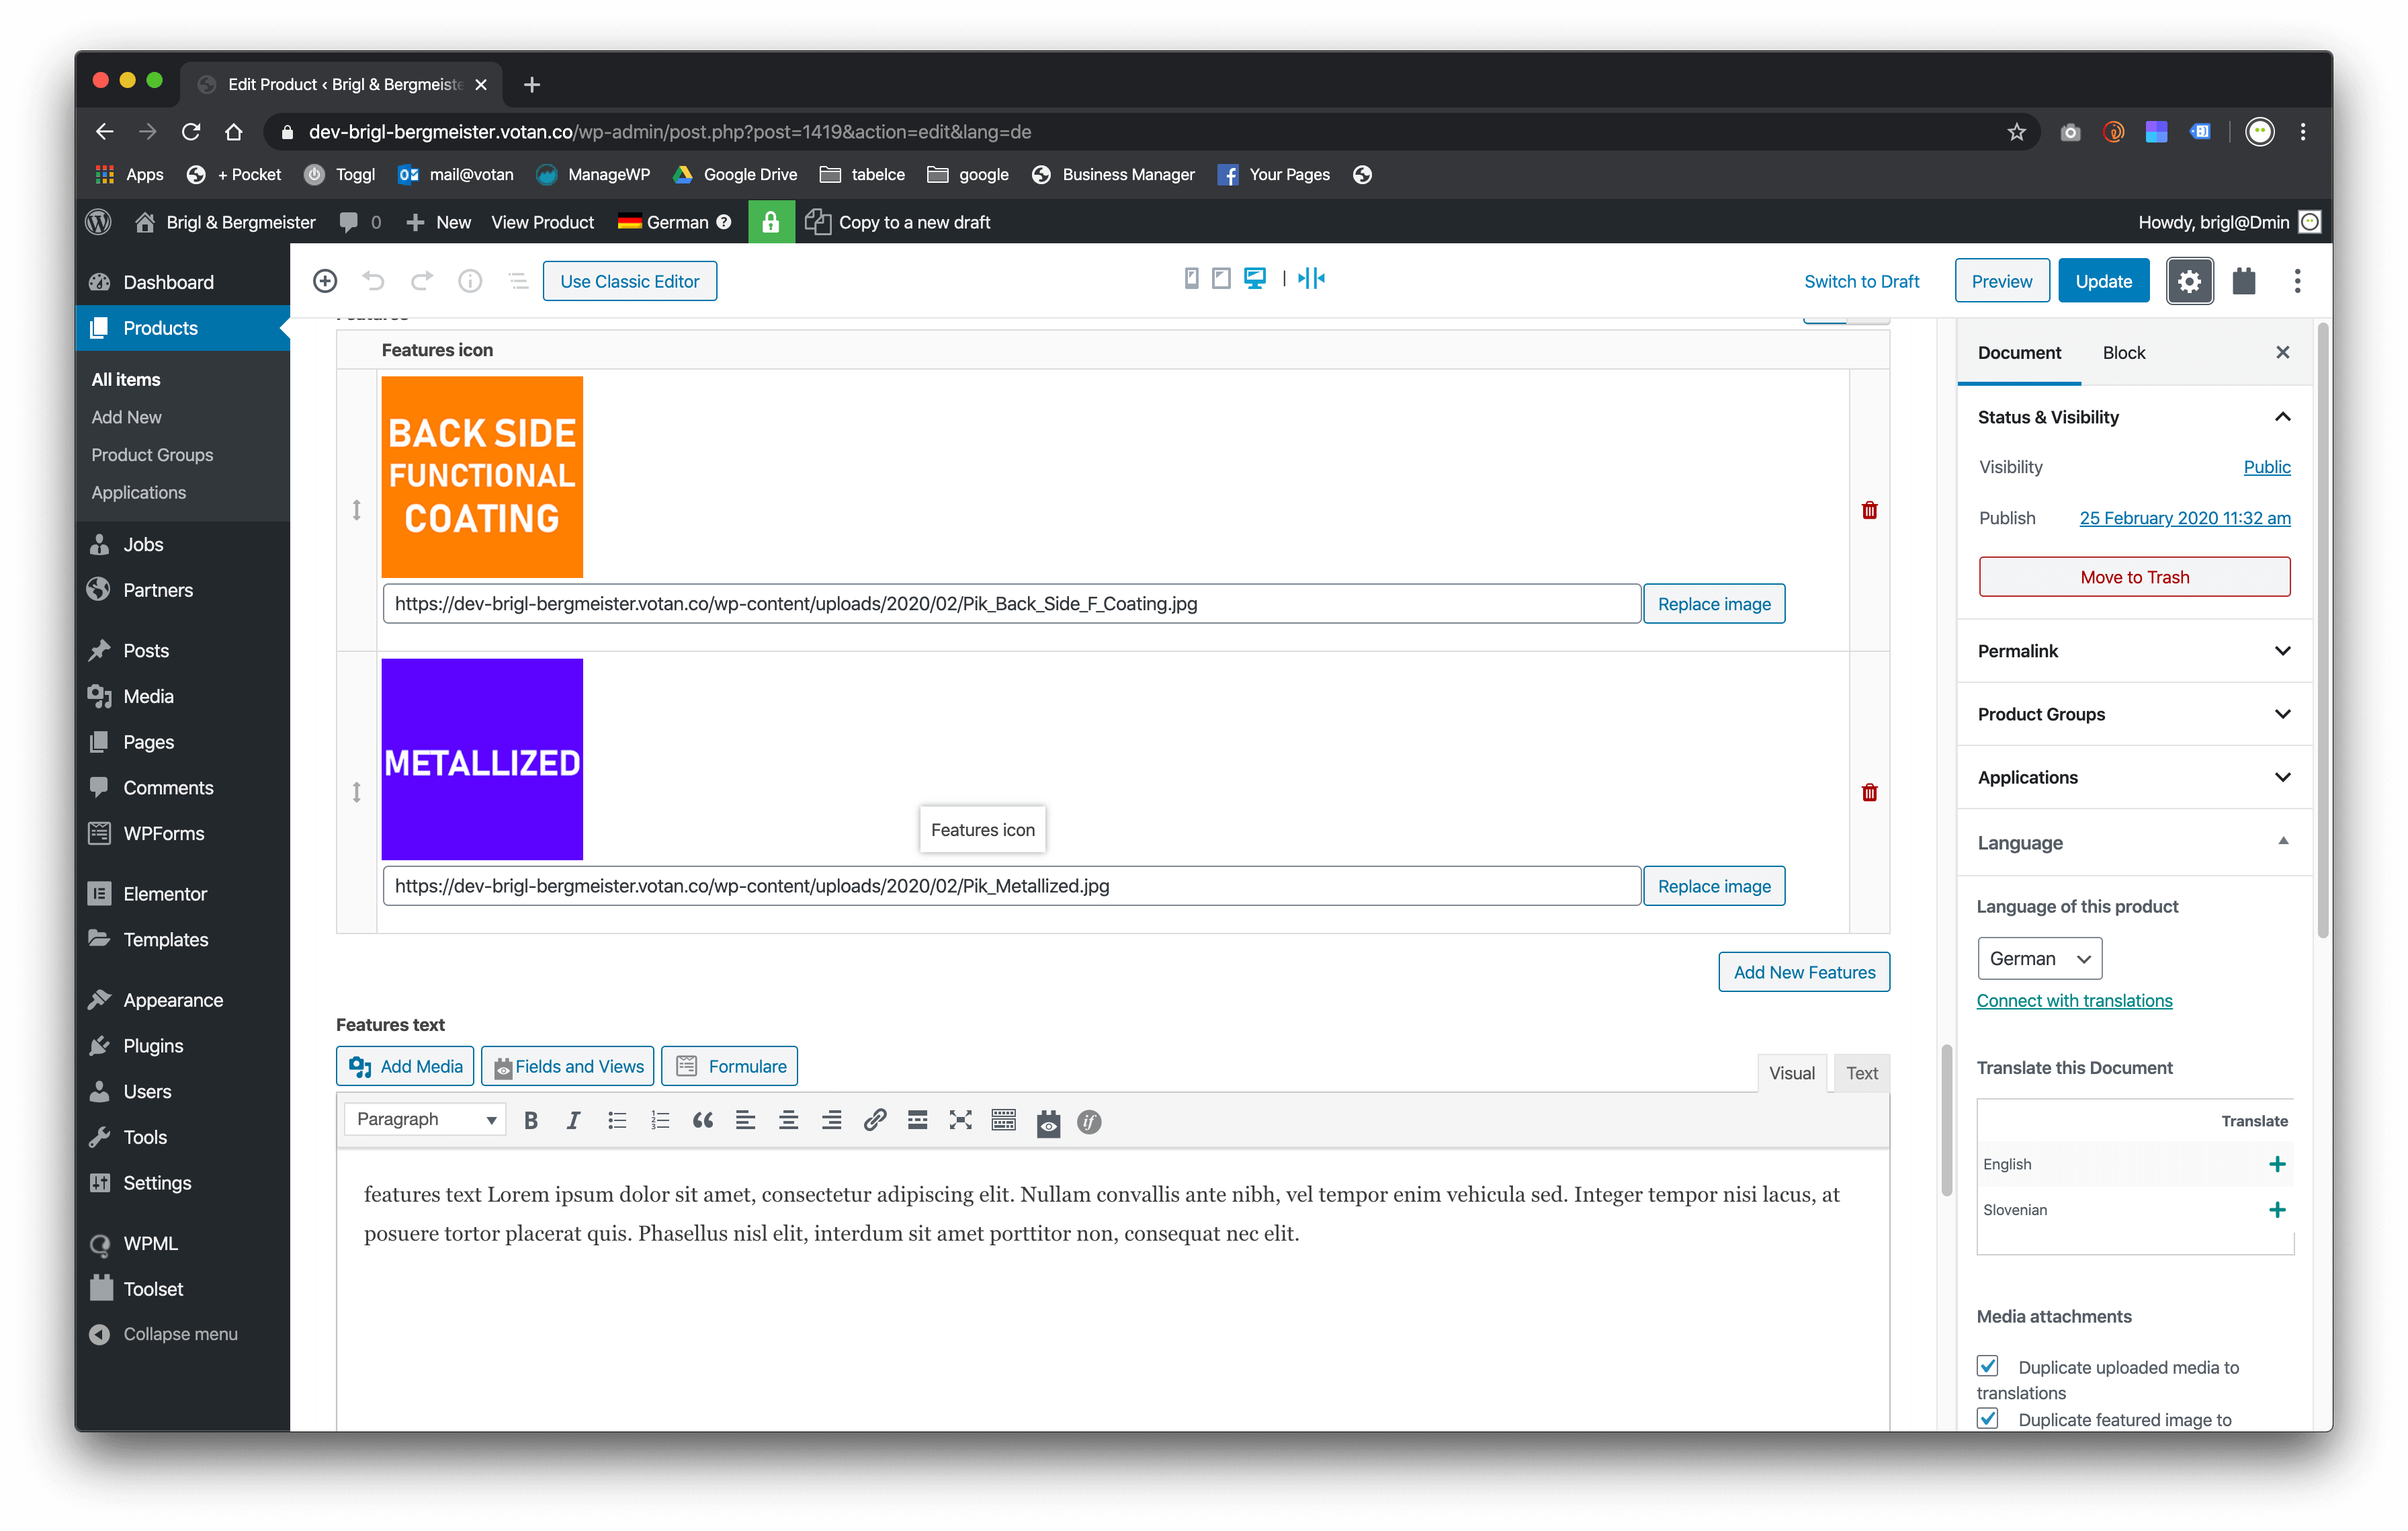Toggle Duplicate featured image checkbox
This screenshot has height=1531, width=2408.
click(x=1988, y=1419)
